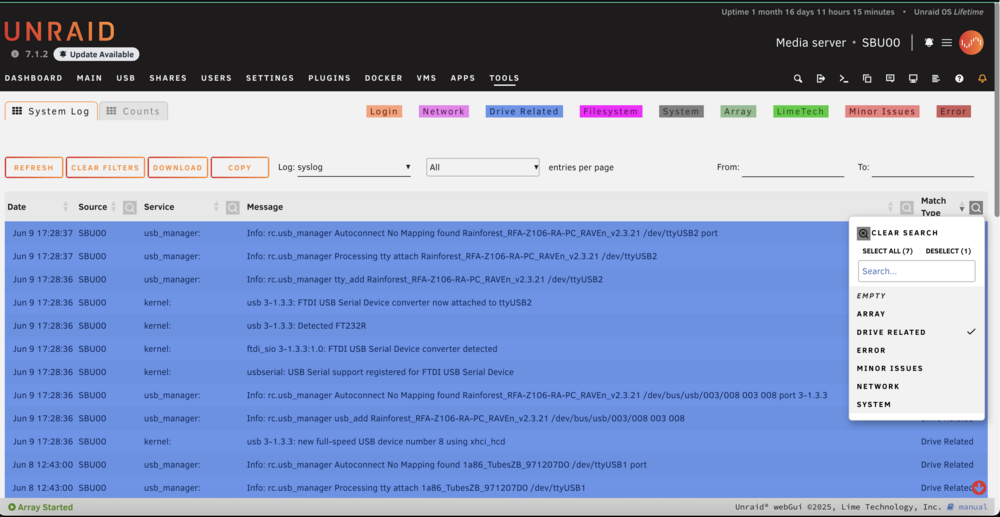
Task: Click the question mark help icon
Action: pyautogui.click(x=959, y=78)
